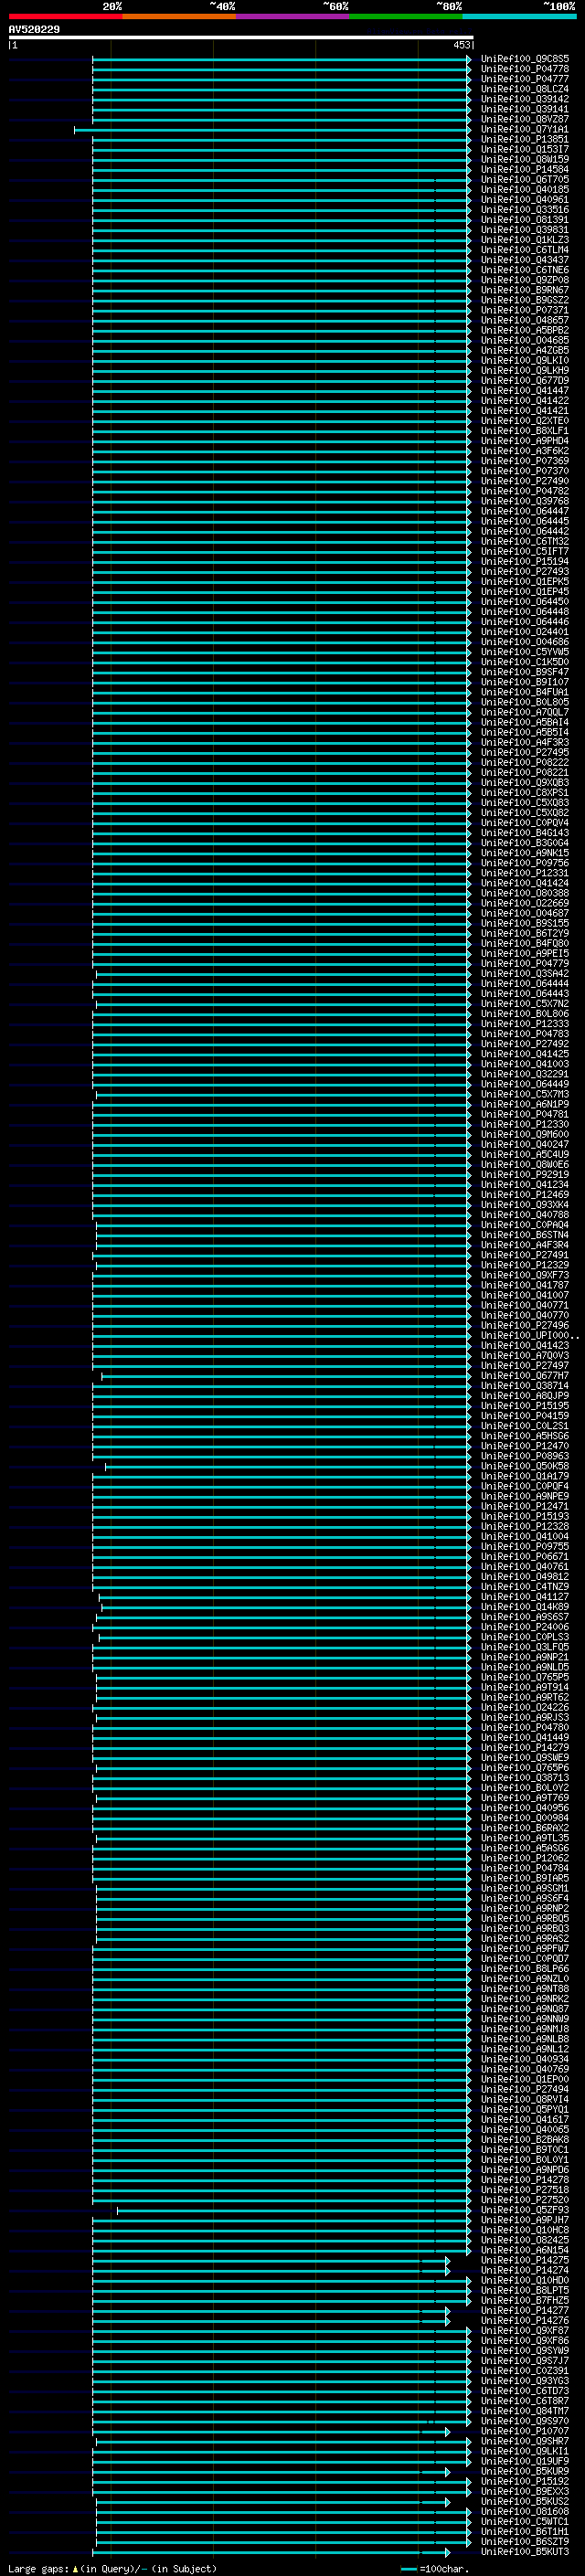The width and height of the screenshot is (585, 2576).
Task: Select the hit label UniRef100_P04778
Action: [x=524, y=69]
